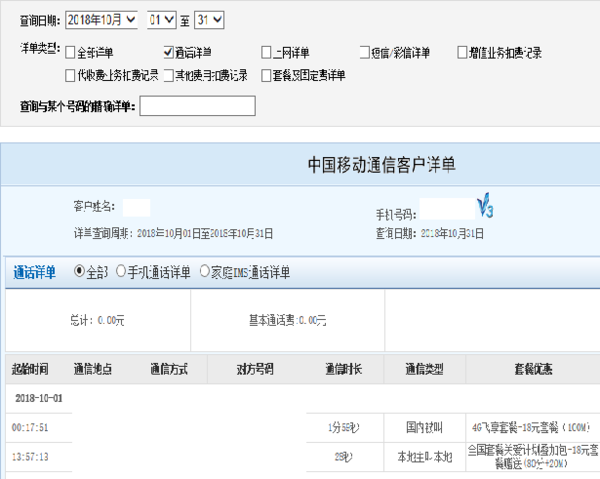Click the V3 logo beside the phone number
The width and height of the screenshot is (600, 479).
(485, 205)
